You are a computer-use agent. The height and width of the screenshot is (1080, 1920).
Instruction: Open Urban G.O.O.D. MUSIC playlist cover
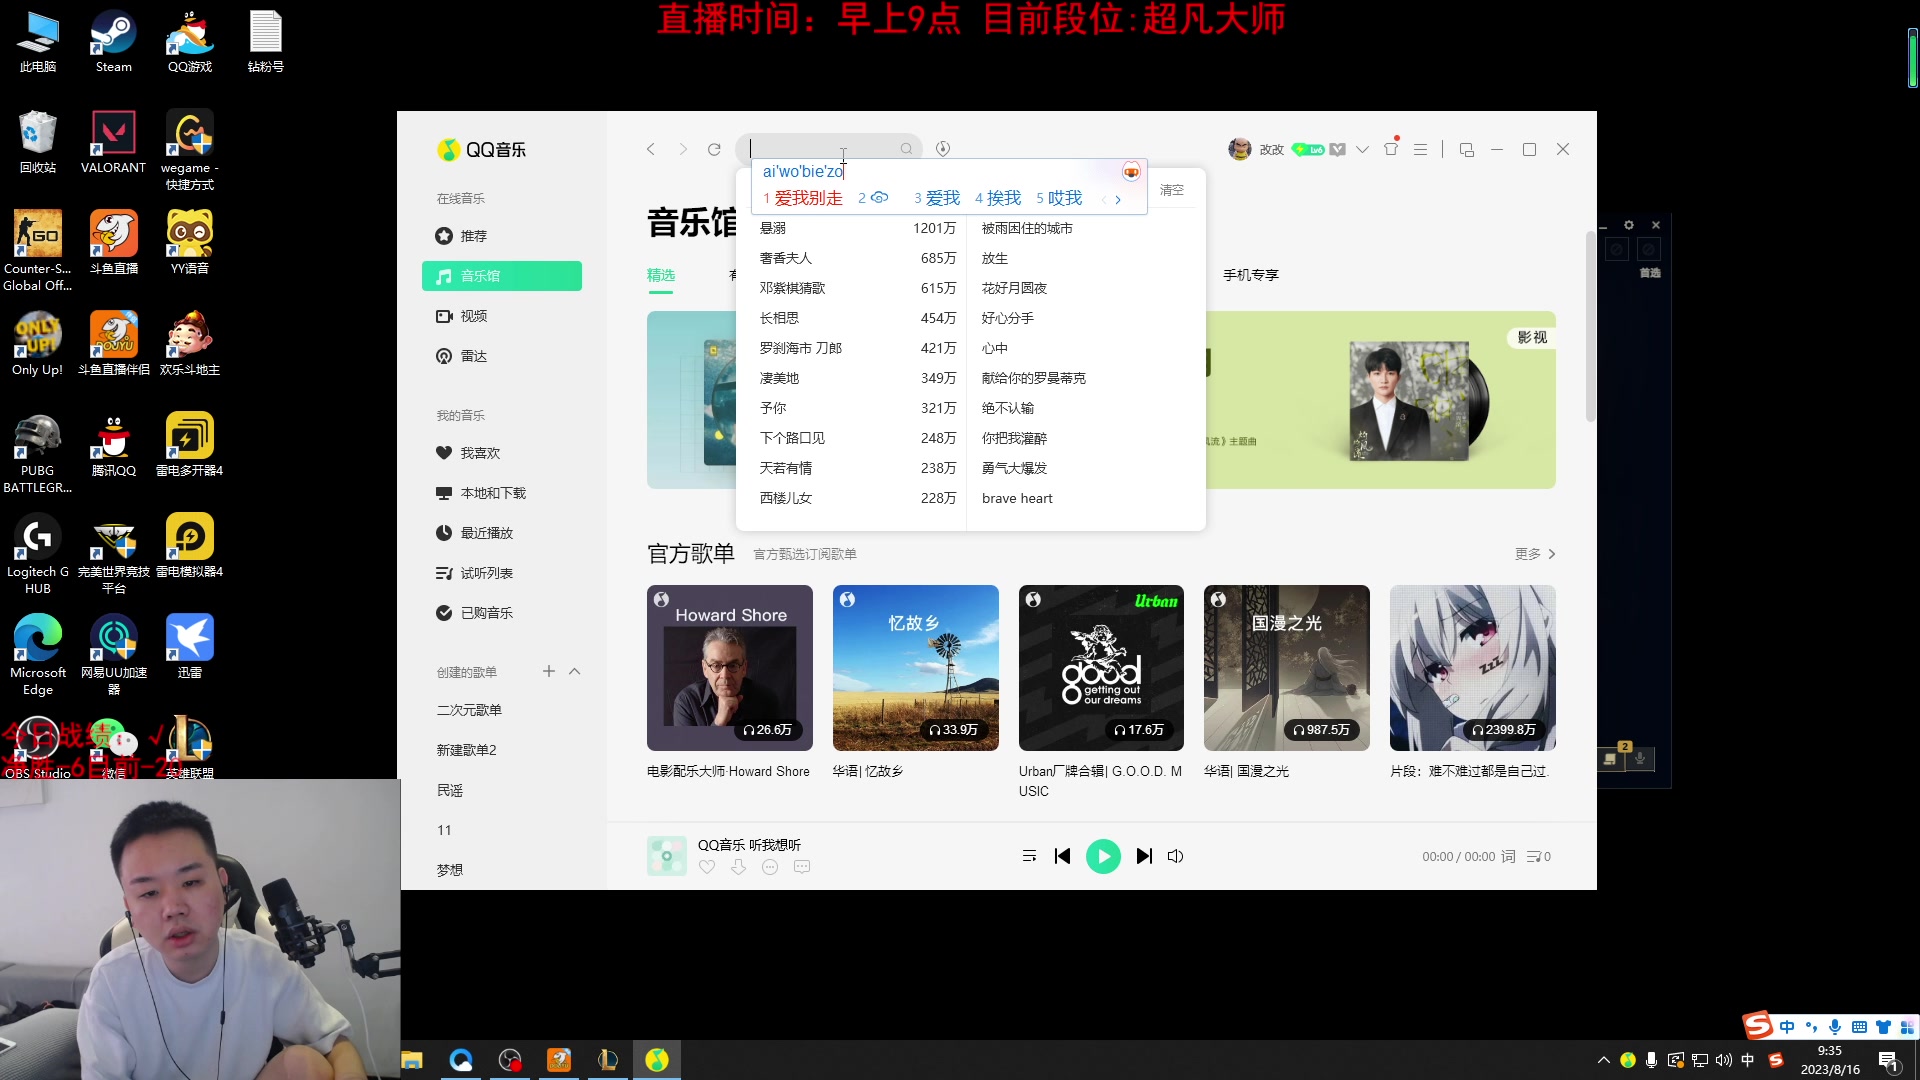click(x=1101, y=668)
